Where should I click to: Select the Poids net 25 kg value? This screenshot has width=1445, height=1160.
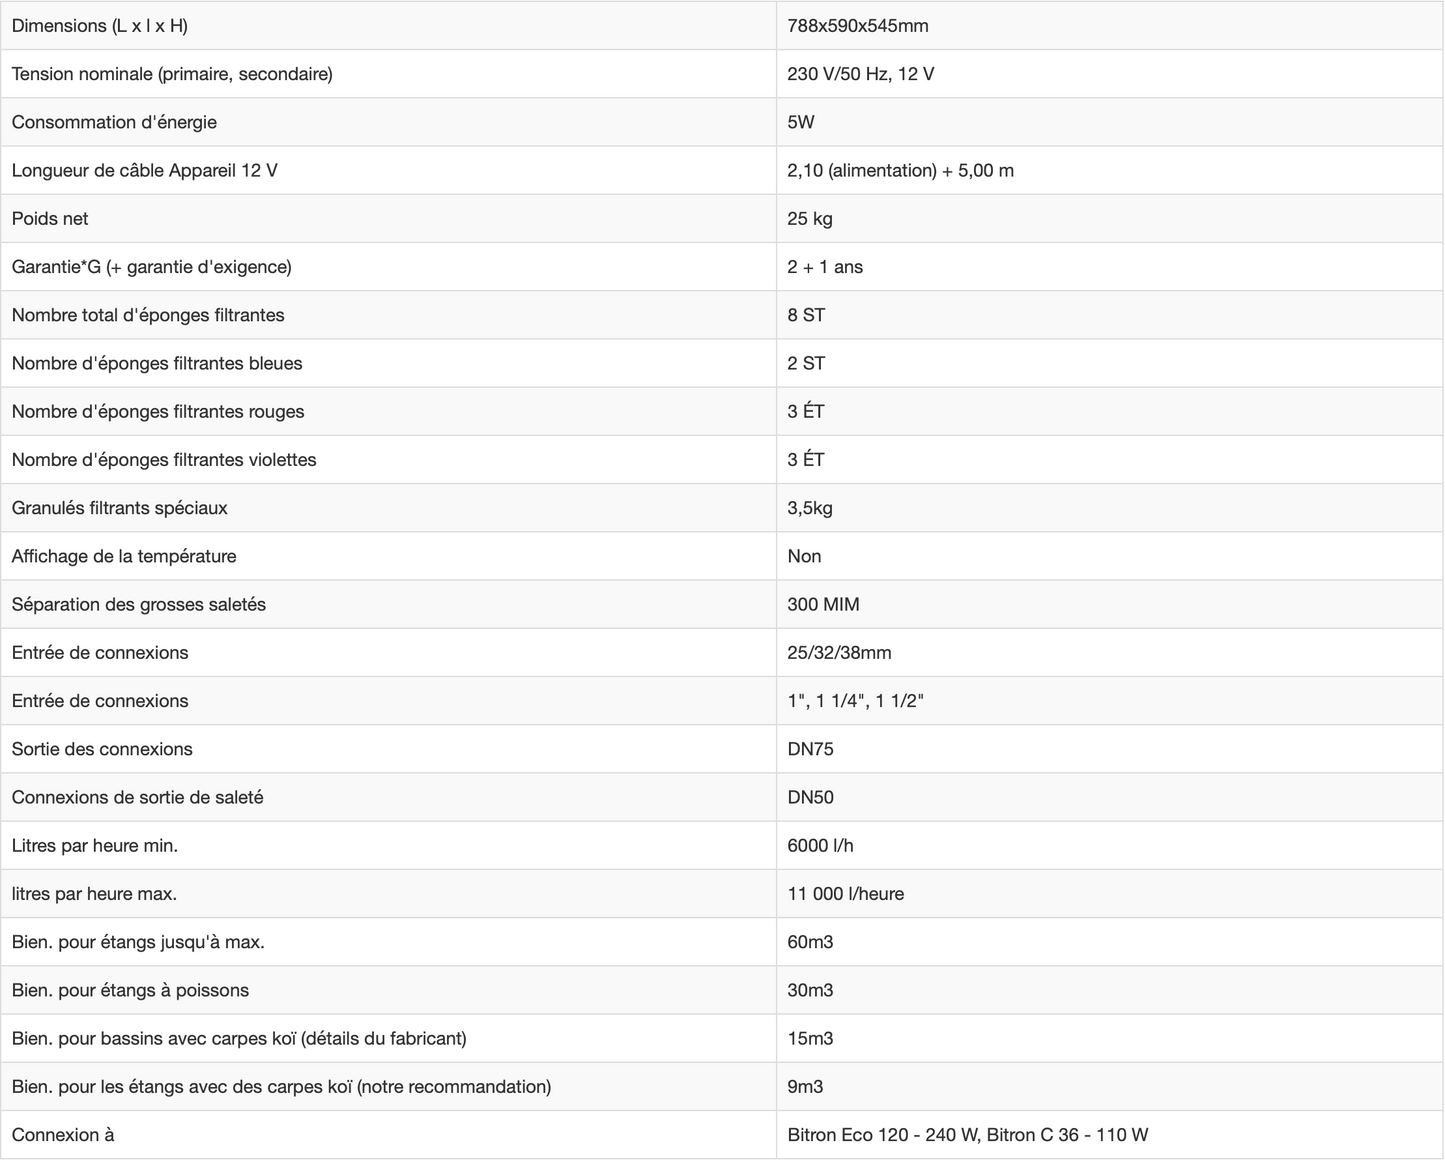coord(809,219)
